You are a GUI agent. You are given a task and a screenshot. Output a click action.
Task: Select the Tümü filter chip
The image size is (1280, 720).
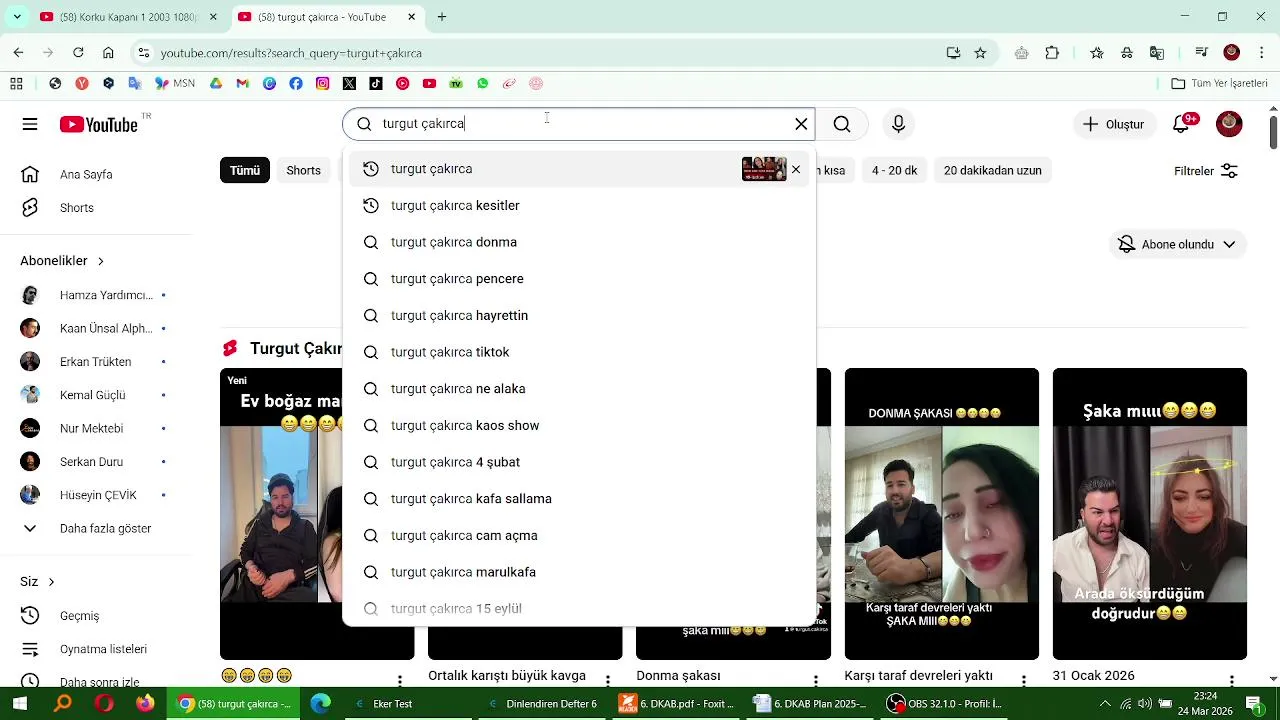245,170
